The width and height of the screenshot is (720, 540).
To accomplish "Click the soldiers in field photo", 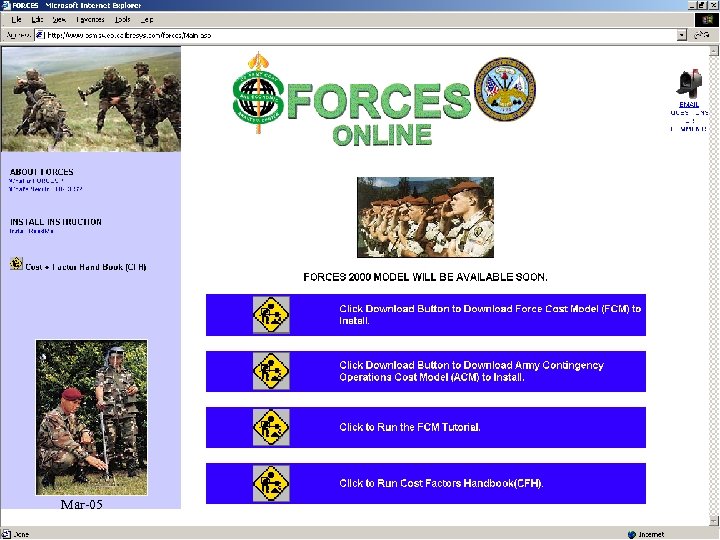I will (x=91, y=99).
